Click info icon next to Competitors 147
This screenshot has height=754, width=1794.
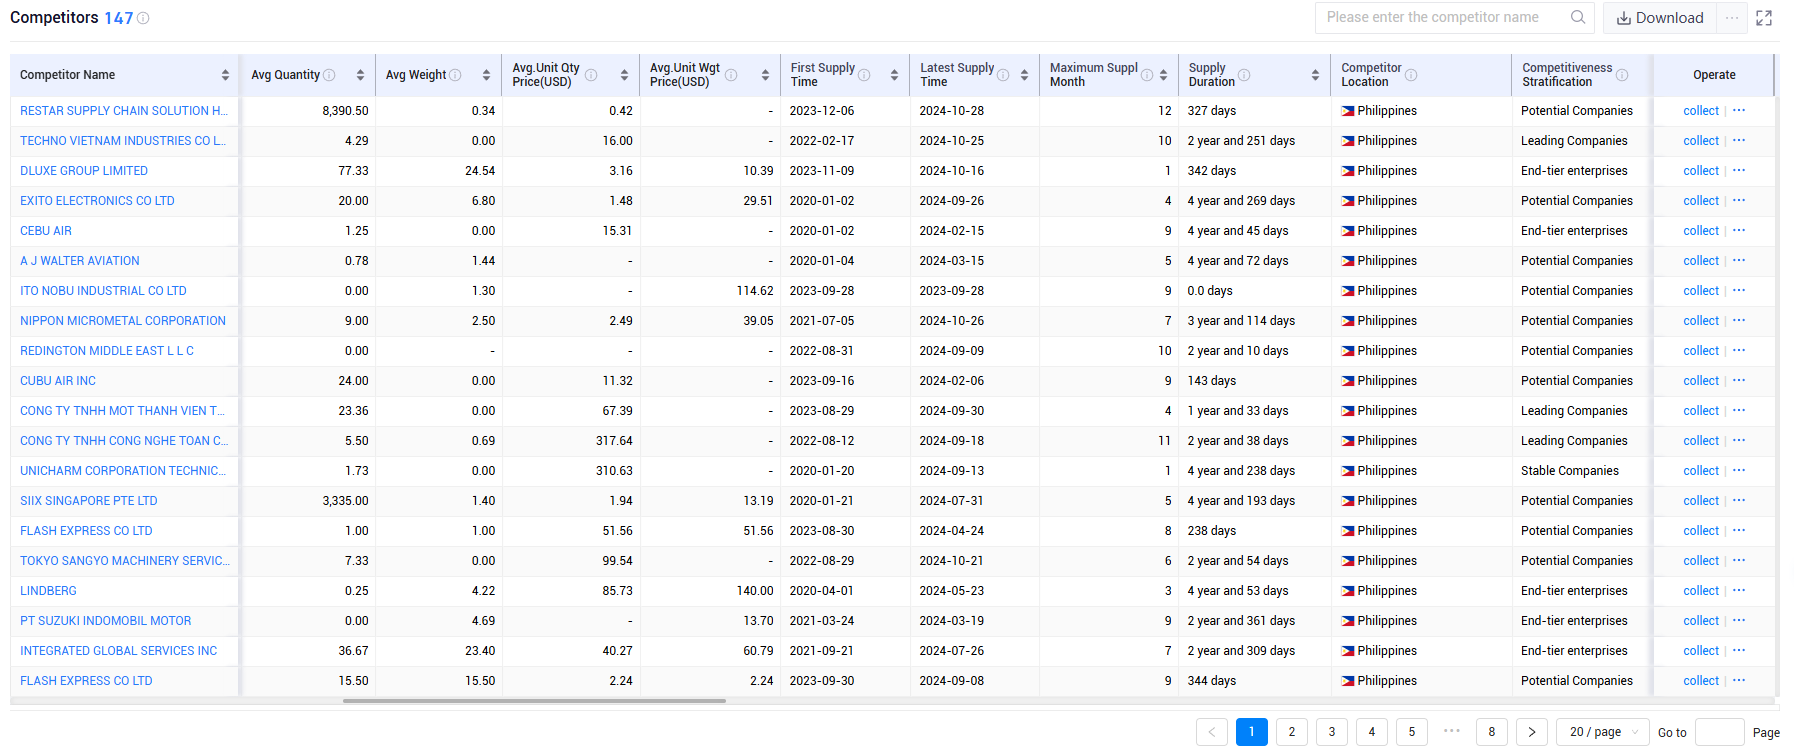click(143, 18)
